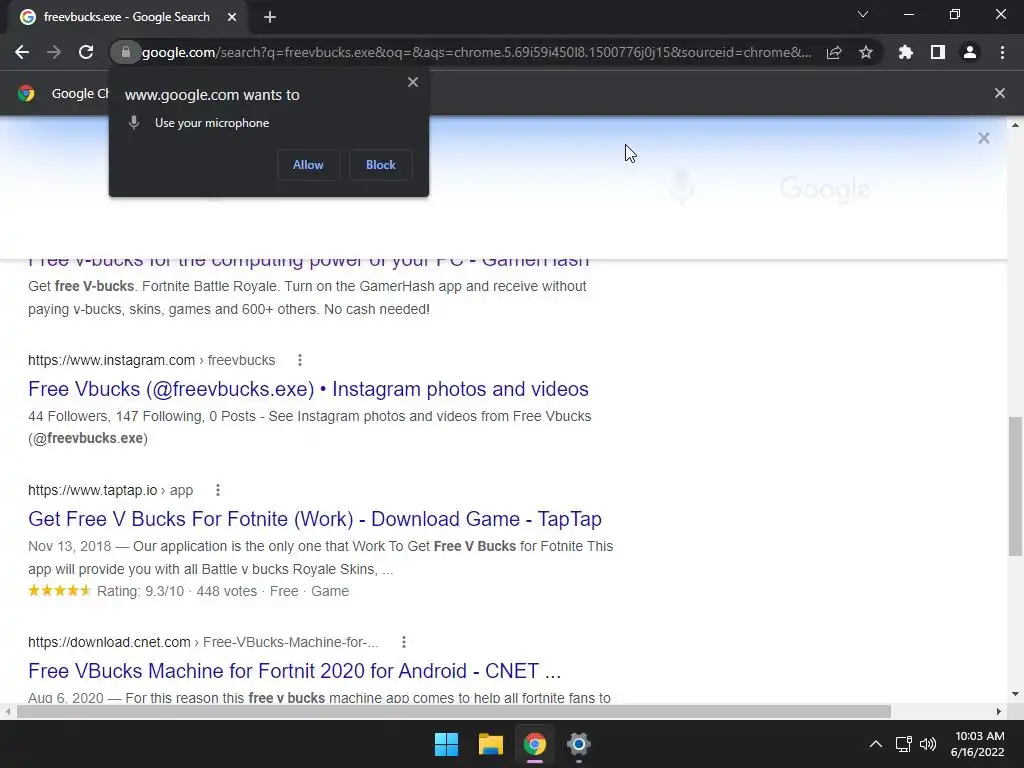Open the CNET Free VBucks Machine result
Screen dimensions: 1024x768
pyautogui.click(x=295, y=671)
